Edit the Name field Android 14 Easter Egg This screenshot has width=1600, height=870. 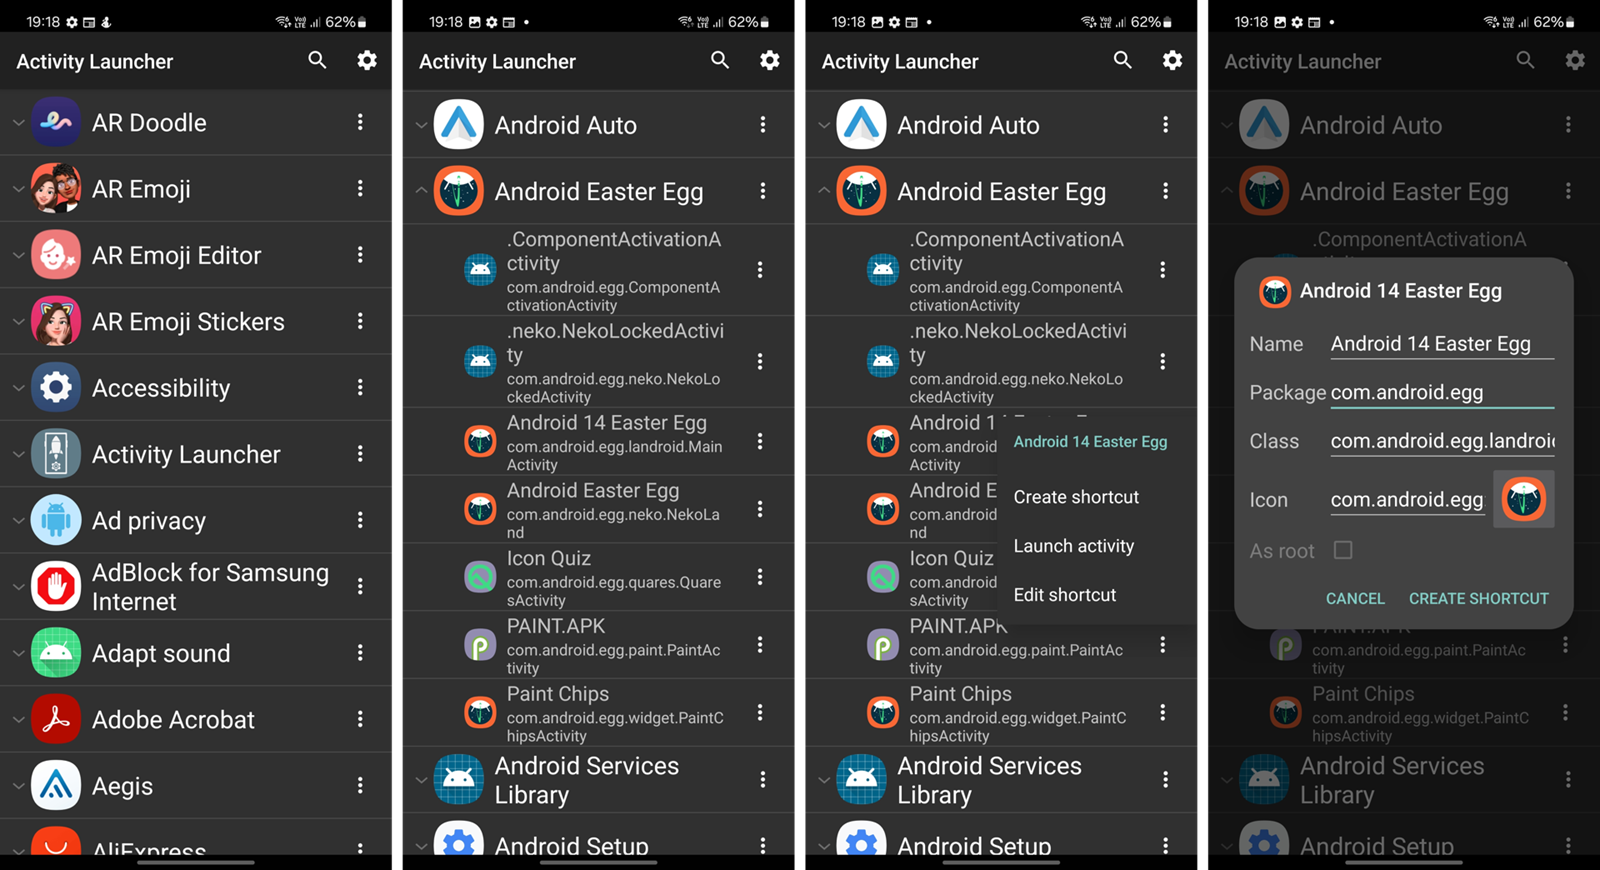point(1442,344)
